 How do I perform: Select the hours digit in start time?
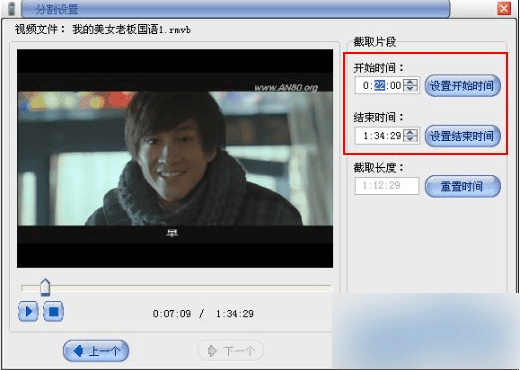pos(366,86)
